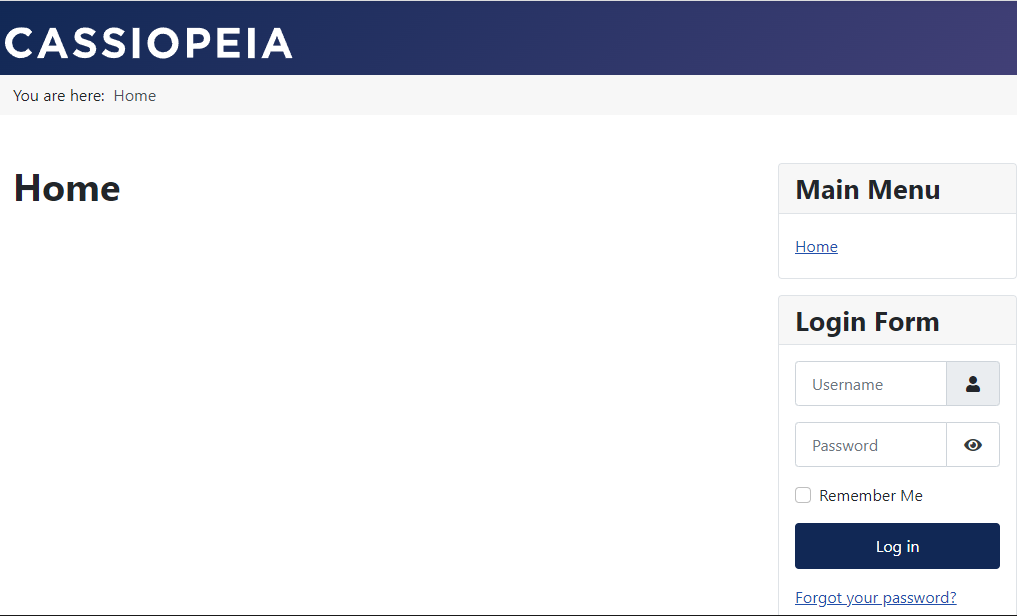Focus the Password input field
Viewport: 1017px width, 616px height.
tap(870, 445)
